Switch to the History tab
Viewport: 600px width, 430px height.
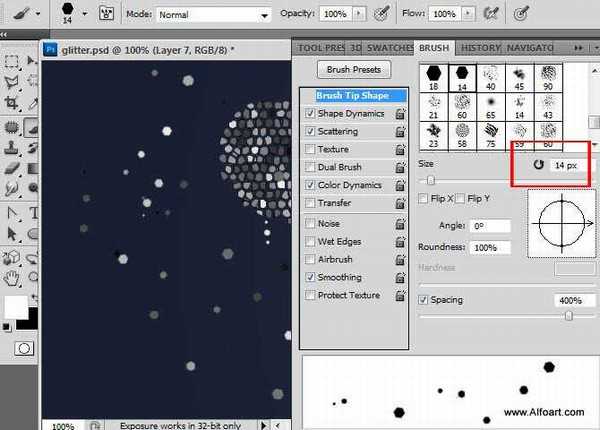[x=481, y=48]
